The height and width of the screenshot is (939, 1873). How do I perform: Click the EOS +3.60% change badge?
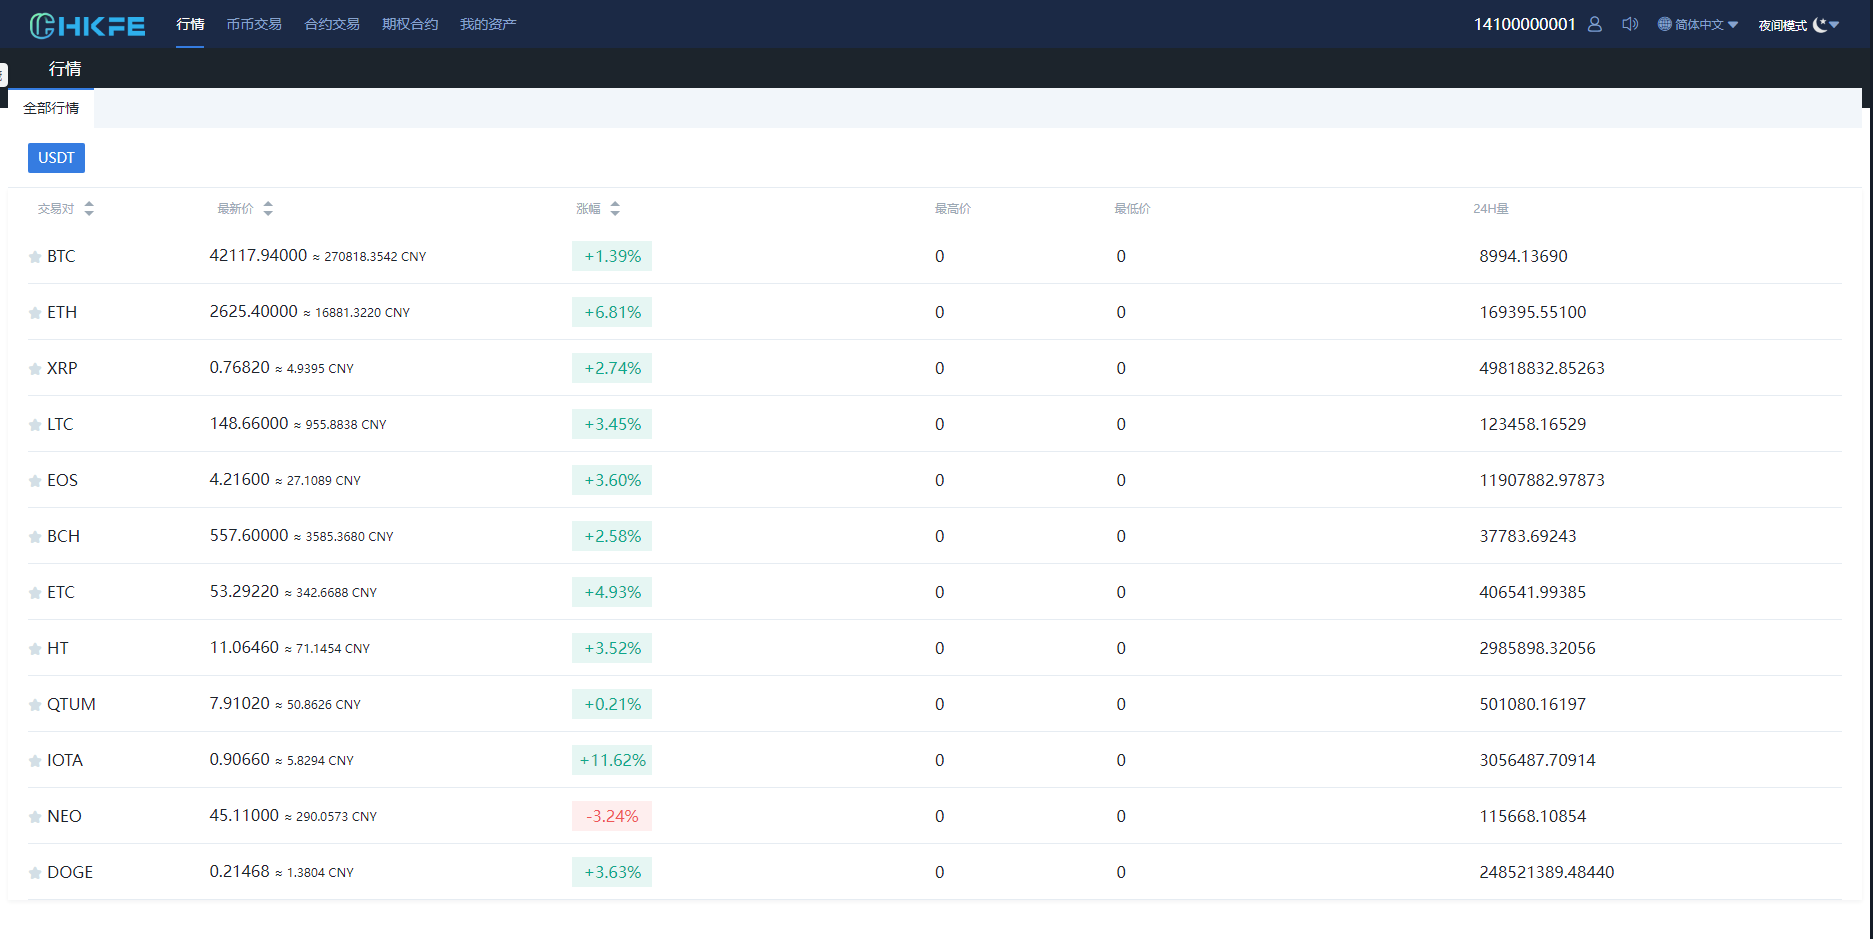coord(612,480)
